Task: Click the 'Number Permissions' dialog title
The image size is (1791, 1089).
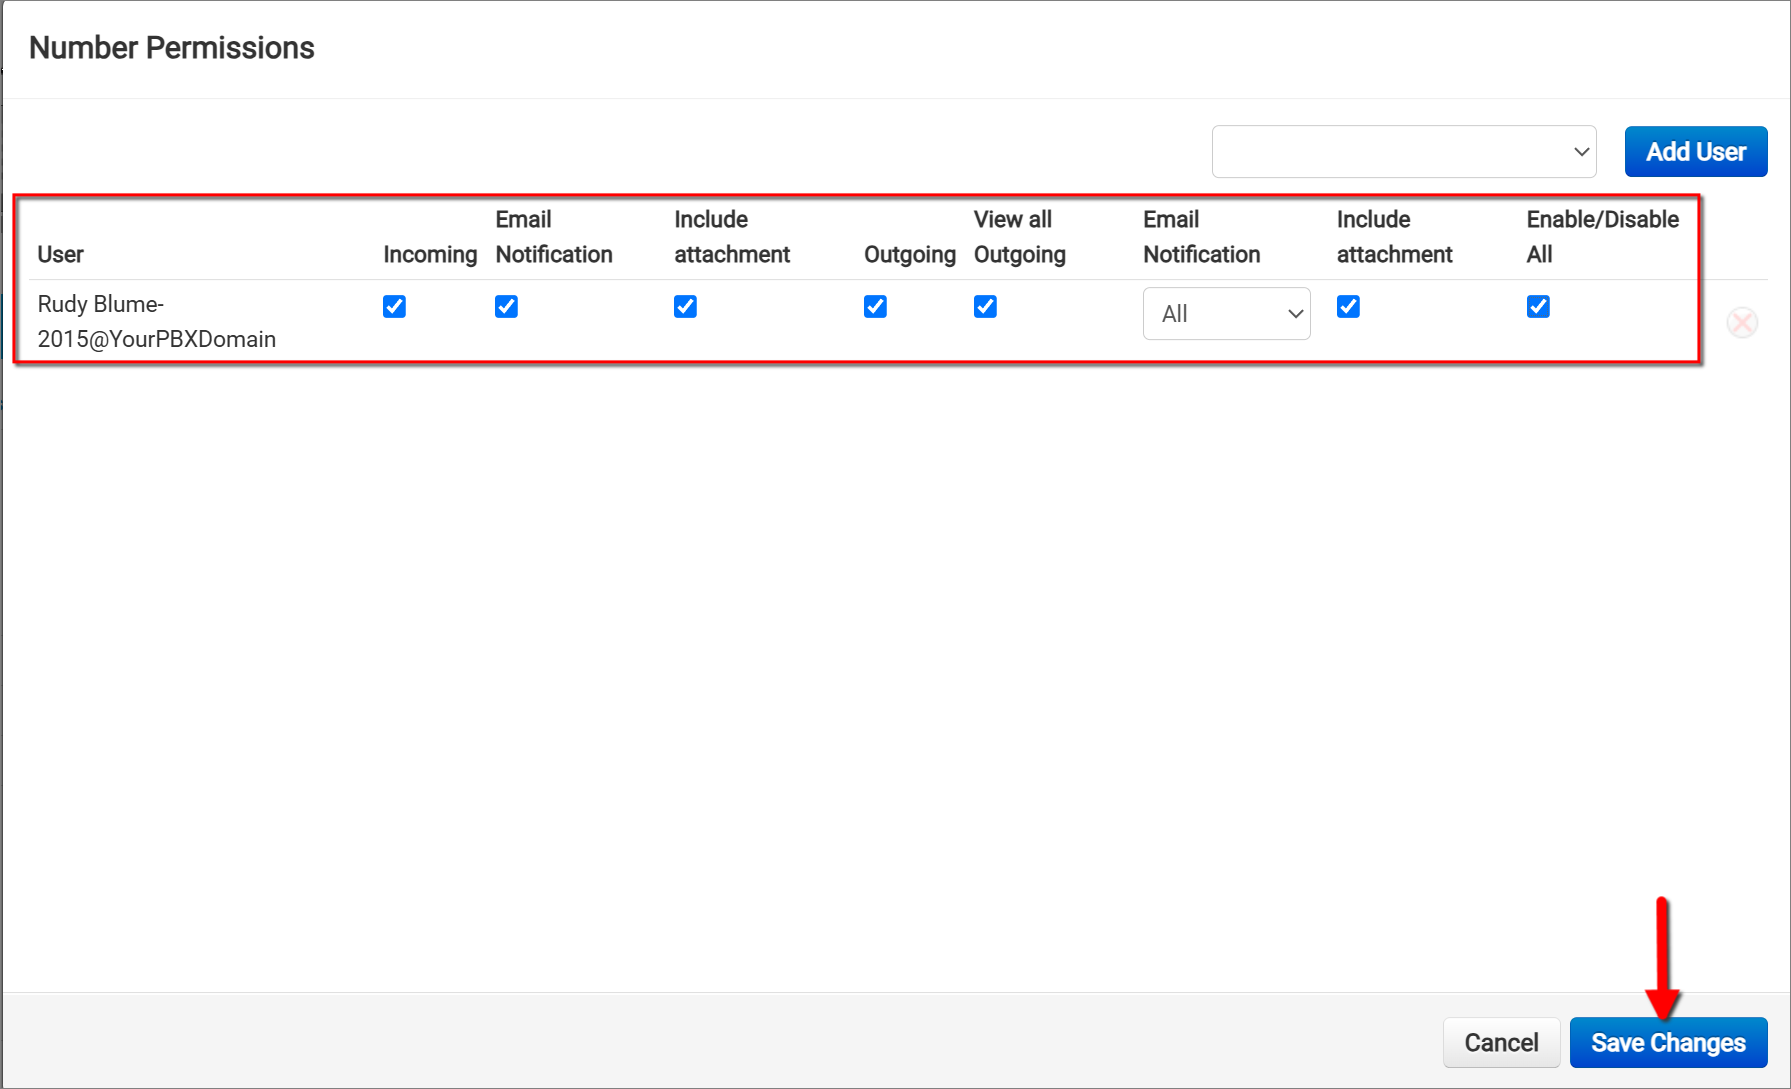Action: coord(172,48)
